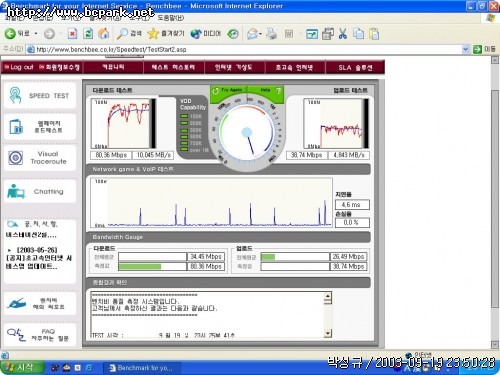Refresh the page with green arrows icon

pyautogui.click(x=88, y=33)
